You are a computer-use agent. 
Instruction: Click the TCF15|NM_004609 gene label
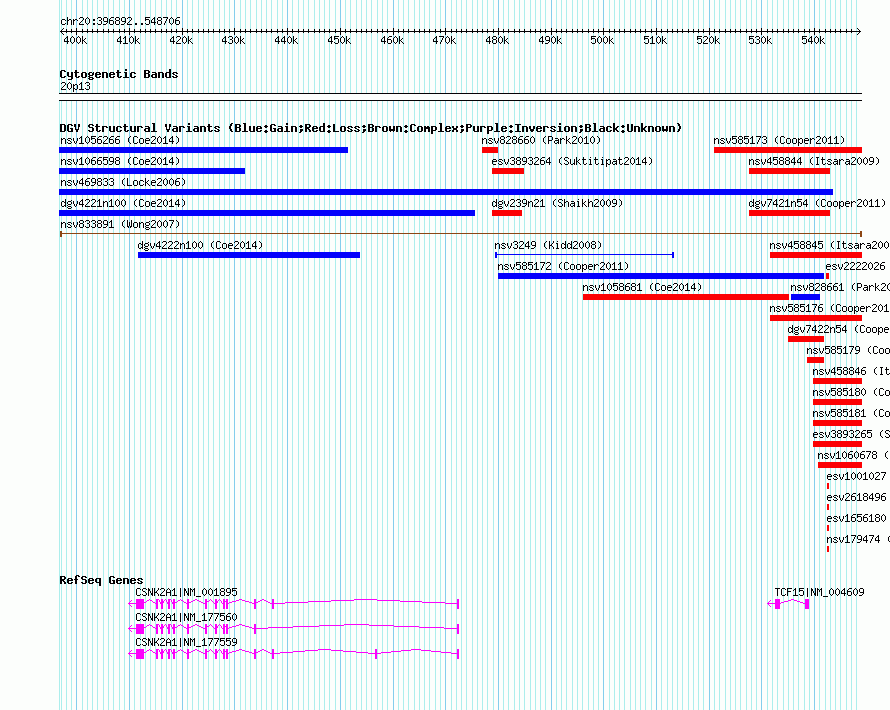[820, 592]
